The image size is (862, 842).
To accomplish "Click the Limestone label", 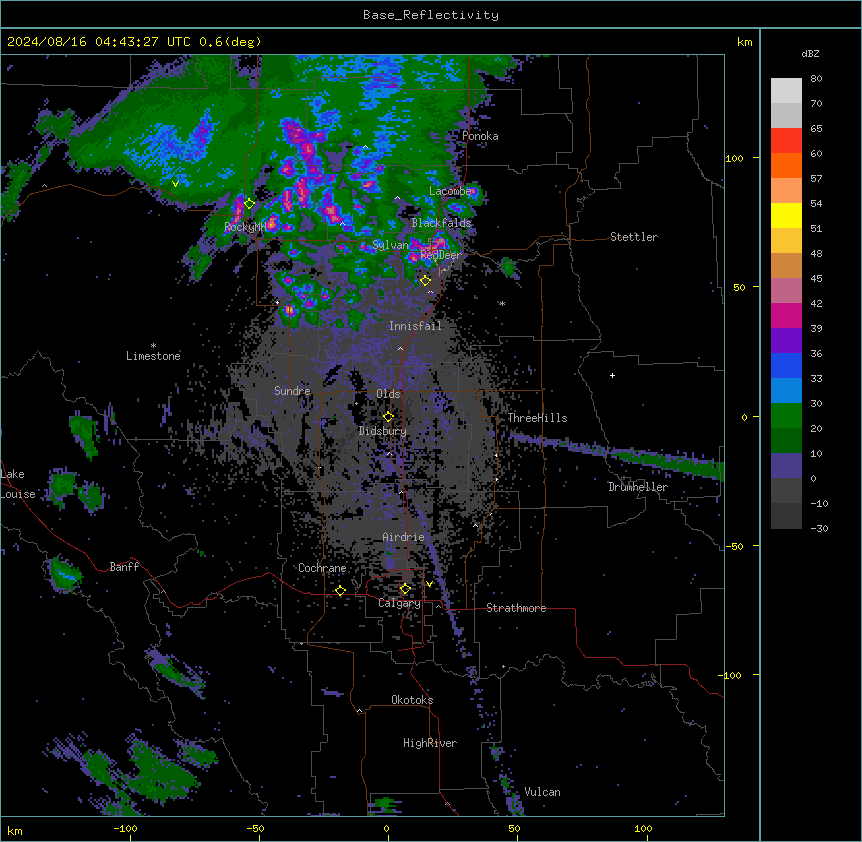I will (153, 356).
